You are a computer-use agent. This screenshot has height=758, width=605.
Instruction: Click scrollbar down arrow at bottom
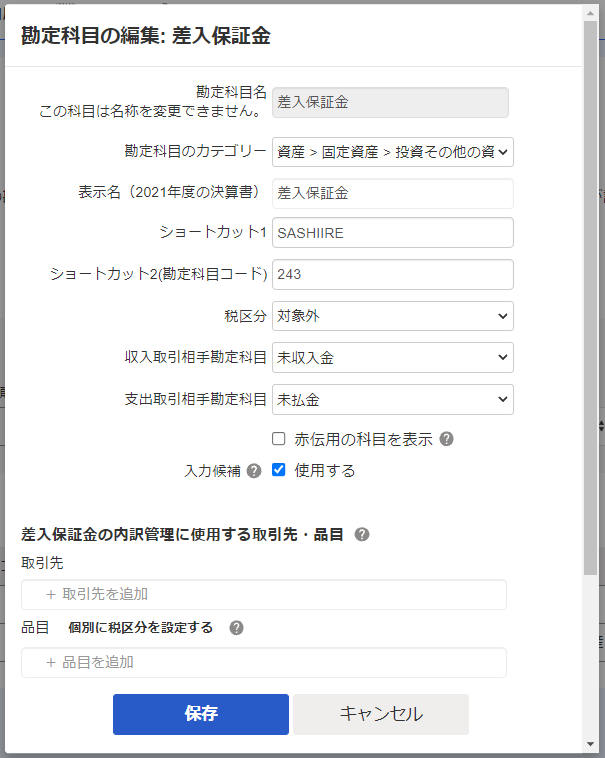pos(590,744)
